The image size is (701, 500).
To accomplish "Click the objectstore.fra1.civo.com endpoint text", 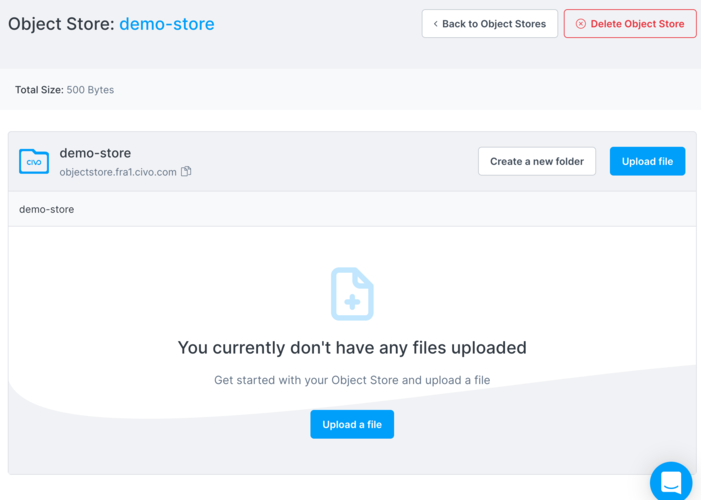I will point(118,172).
